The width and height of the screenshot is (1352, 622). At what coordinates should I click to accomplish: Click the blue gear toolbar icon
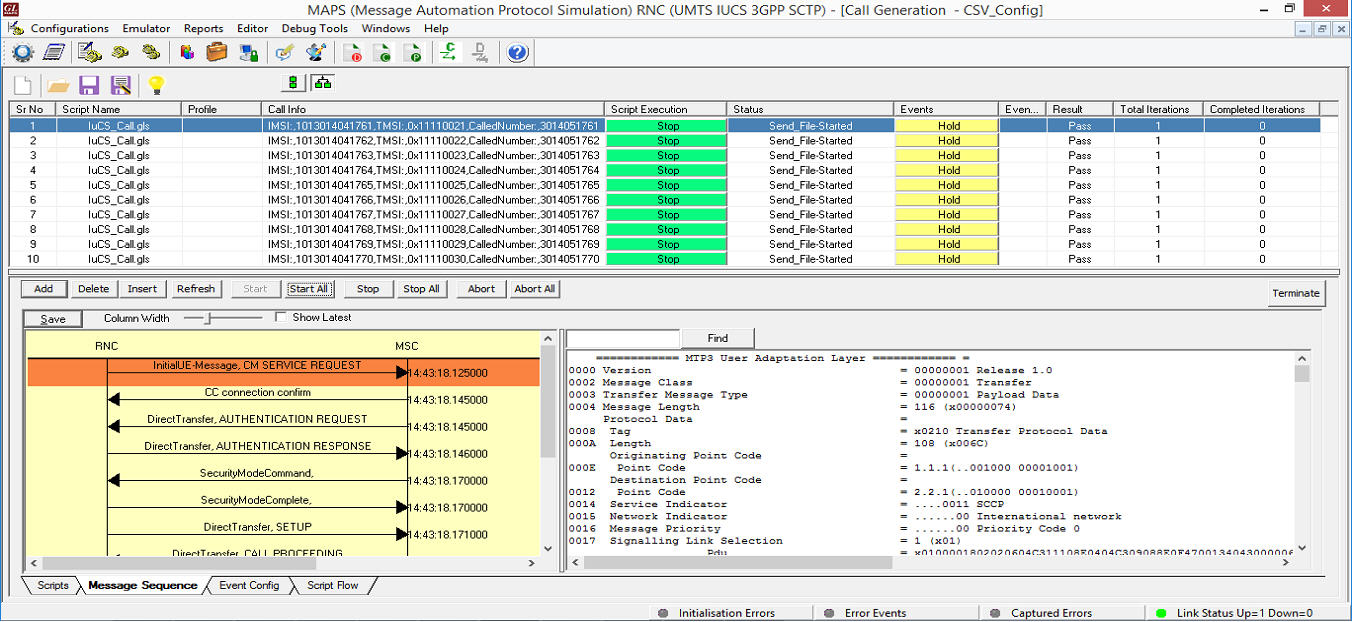click(22, 52)
